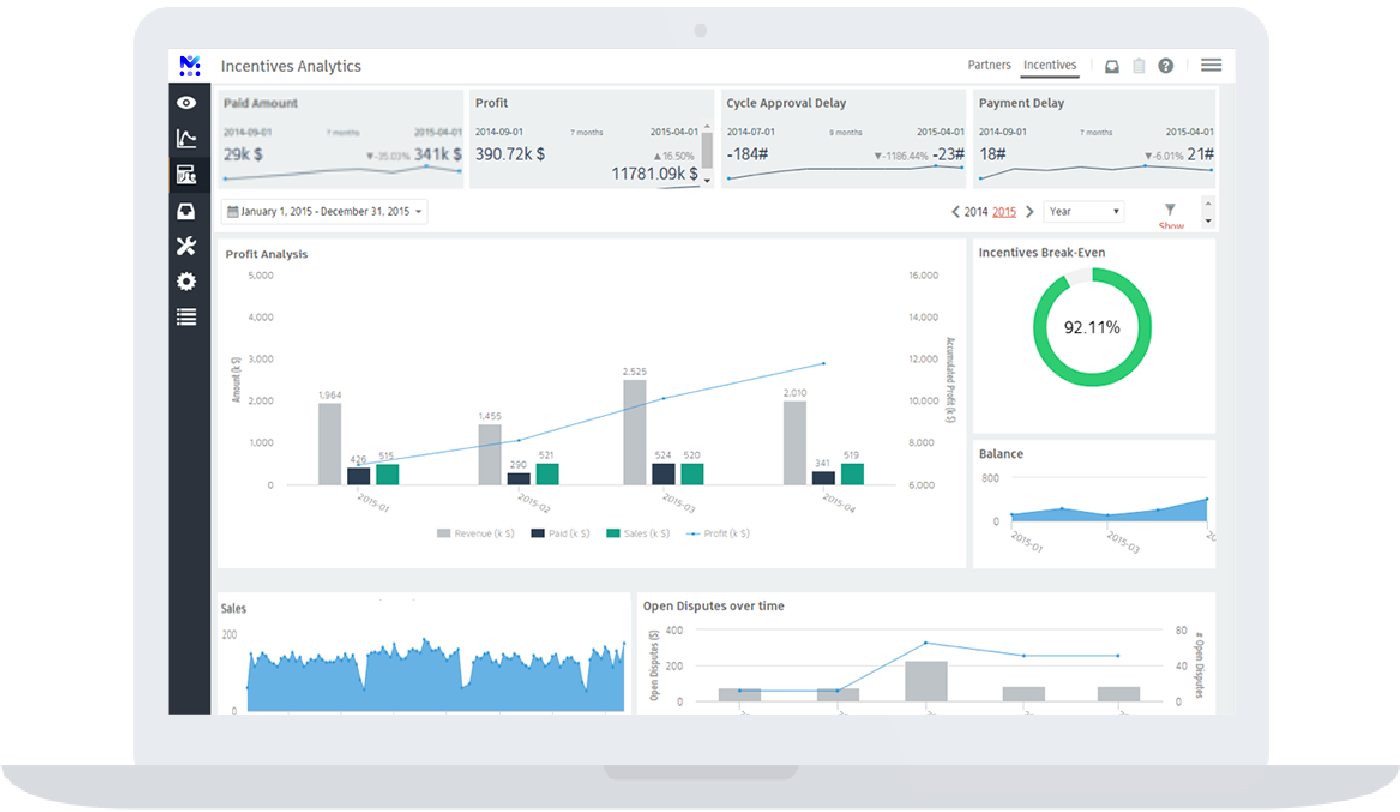
Task: Click the 92.11% Incentives Break-Even donut
Action: click(1092, 327)
